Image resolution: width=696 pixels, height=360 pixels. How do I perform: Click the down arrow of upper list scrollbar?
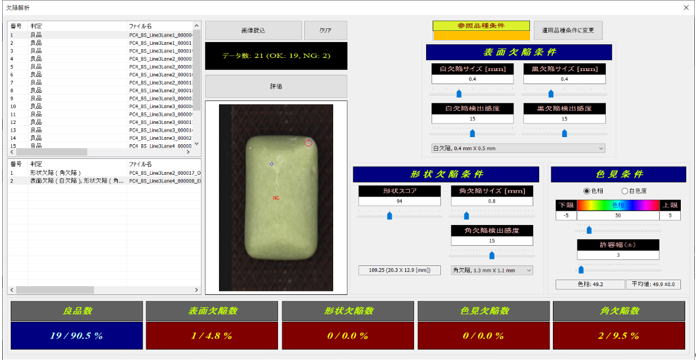click(x=197, y=144)
